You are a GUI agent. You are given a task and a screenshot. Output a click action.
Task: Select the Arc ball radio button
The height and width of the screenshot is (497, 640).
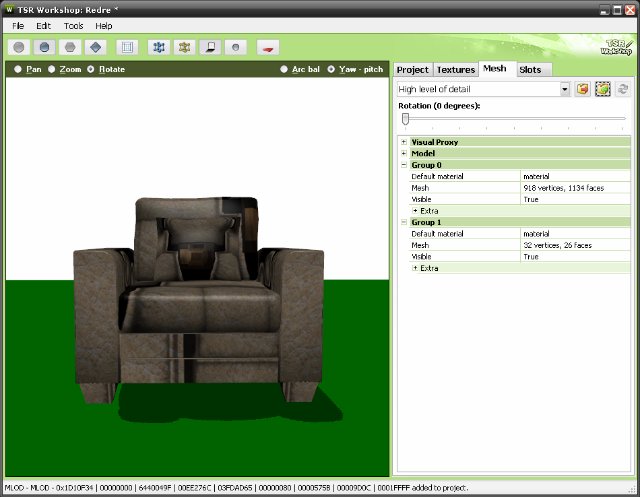pyautogui.click(x=284, y=69)
